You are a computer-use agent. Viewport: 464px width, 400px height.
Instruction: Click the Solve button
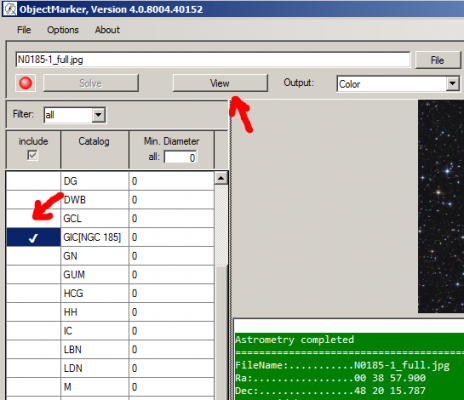(x=91, y=83)
